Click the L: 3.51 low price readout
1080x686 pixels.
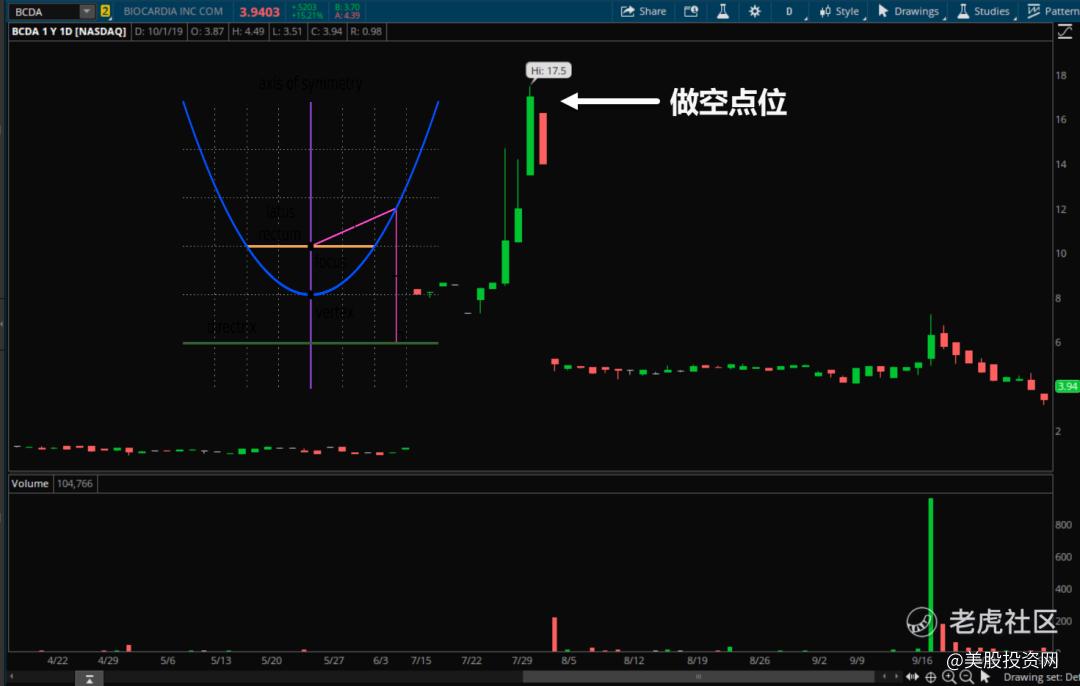coord(287,32)
